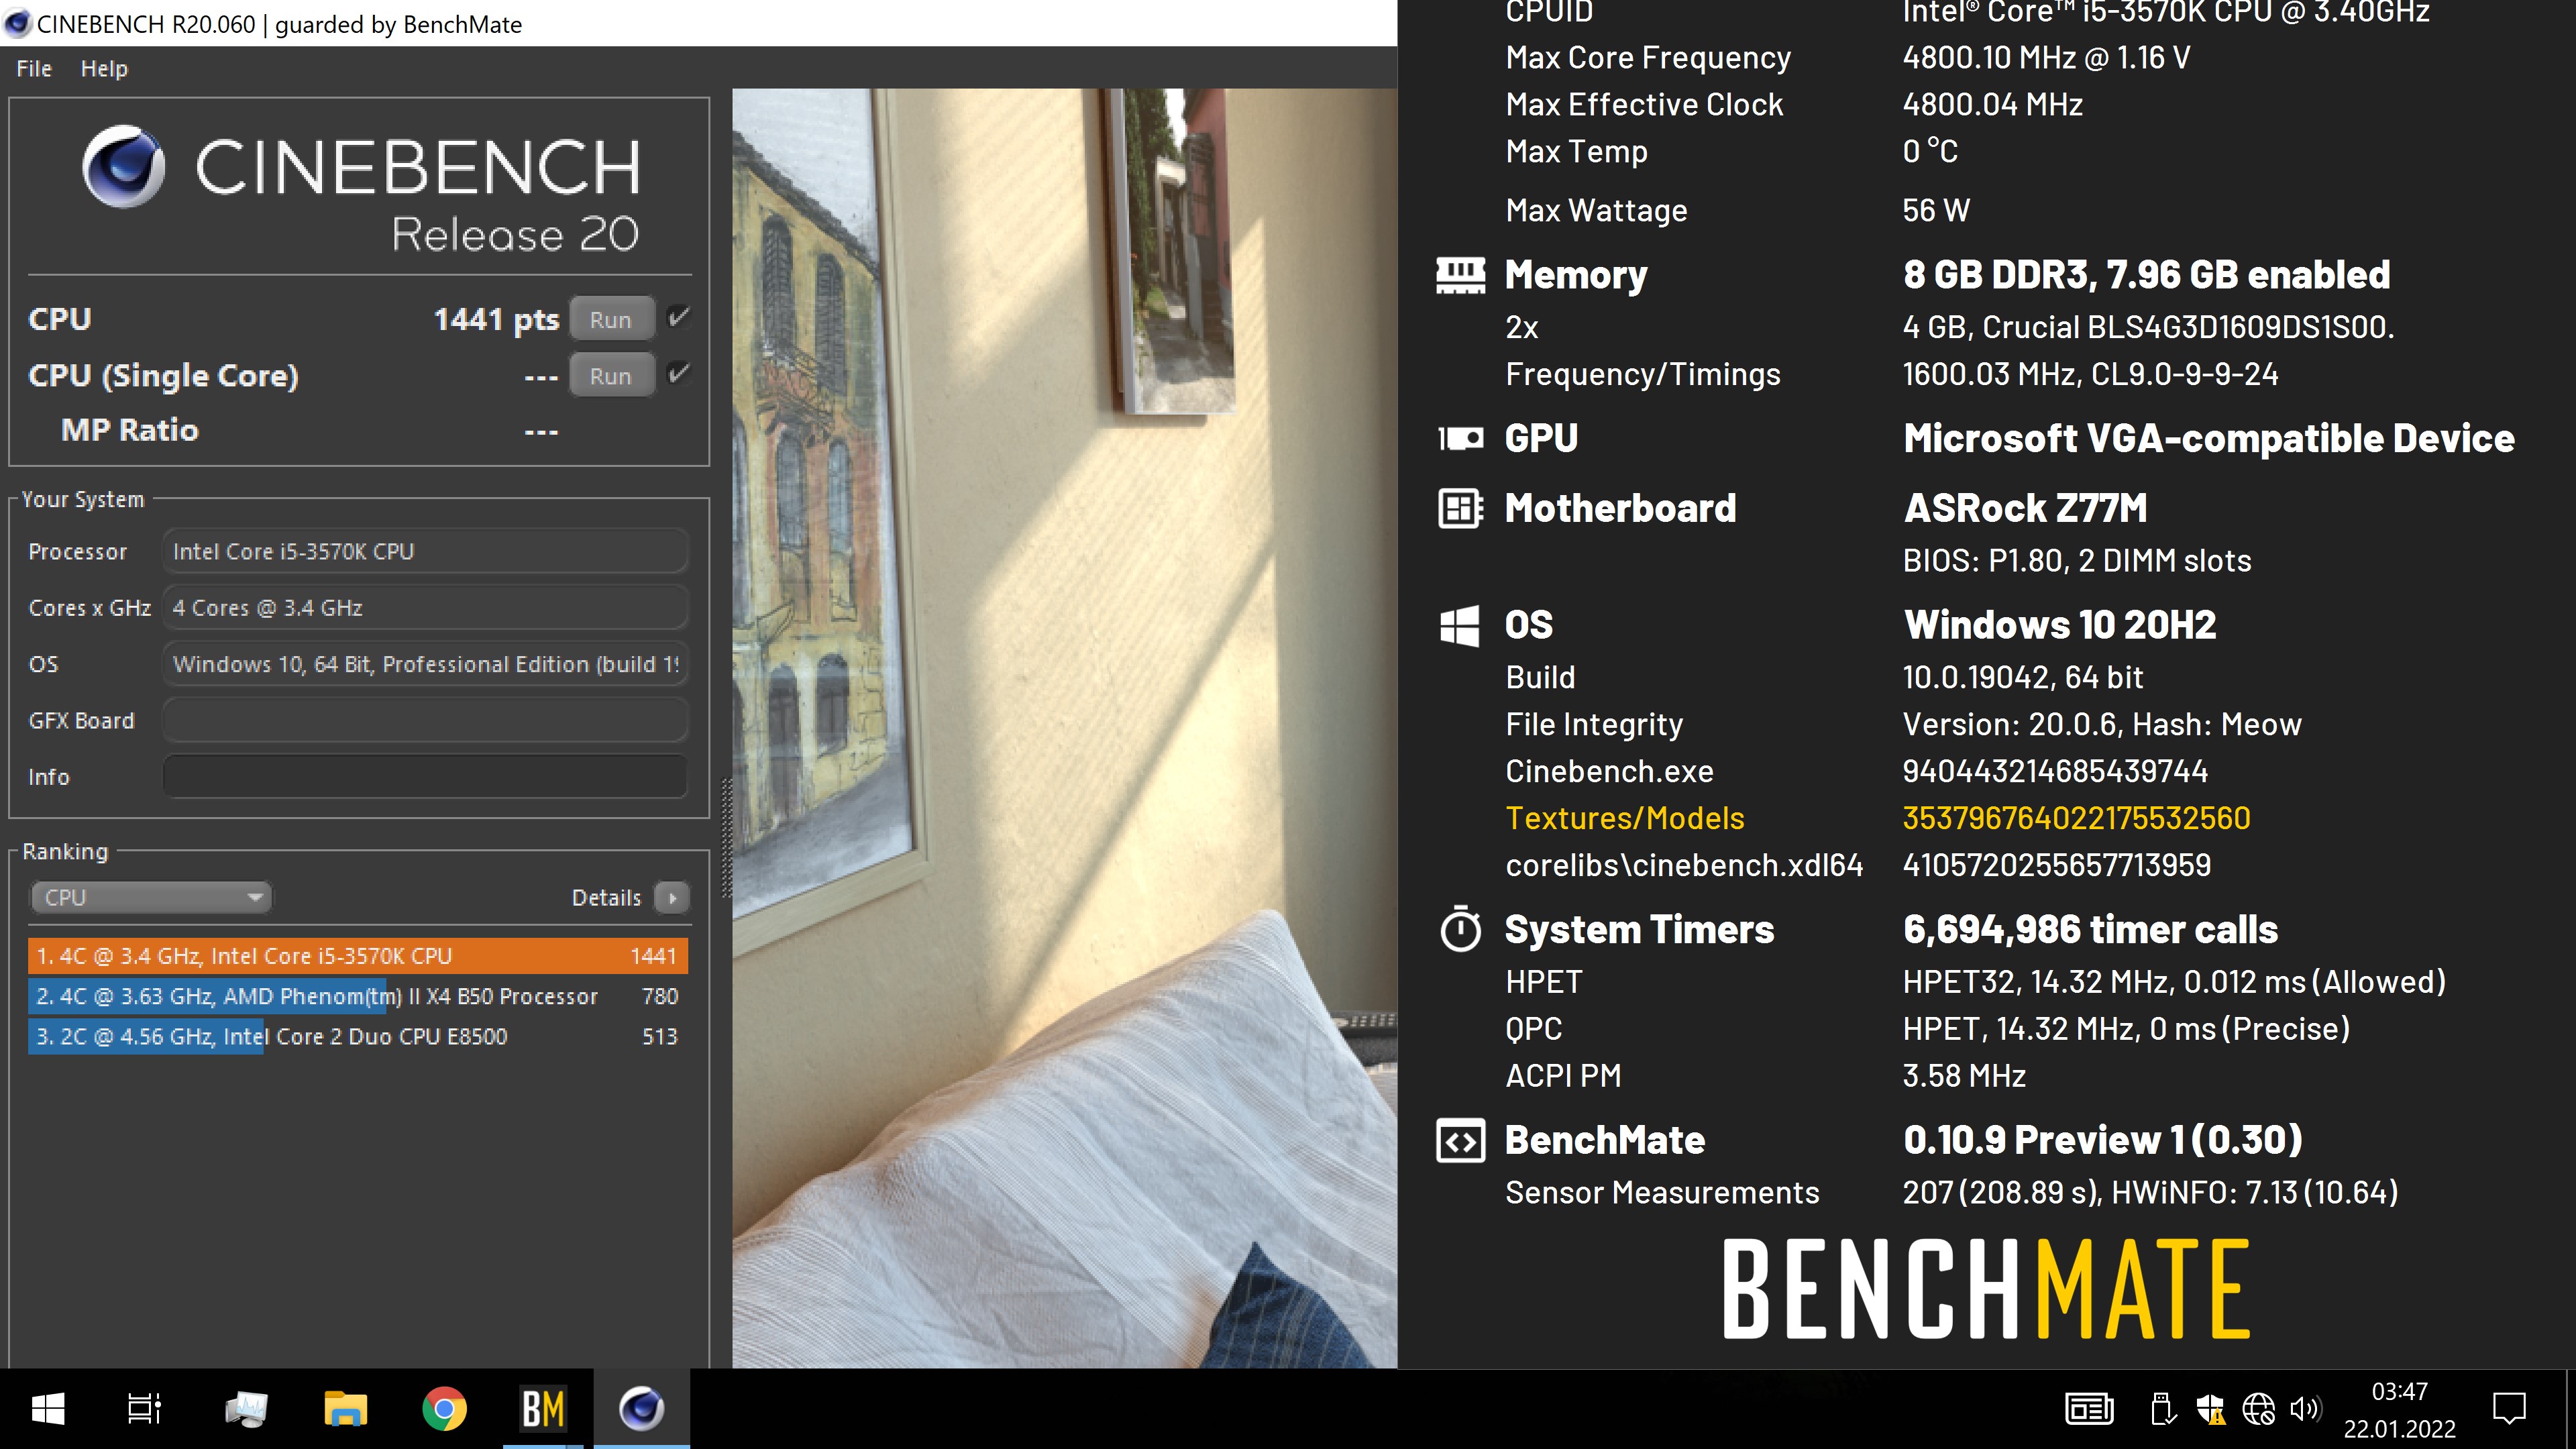Open the Windows Start menu
This screenshot has height=1449, width=2576.
pos(48,1409)
